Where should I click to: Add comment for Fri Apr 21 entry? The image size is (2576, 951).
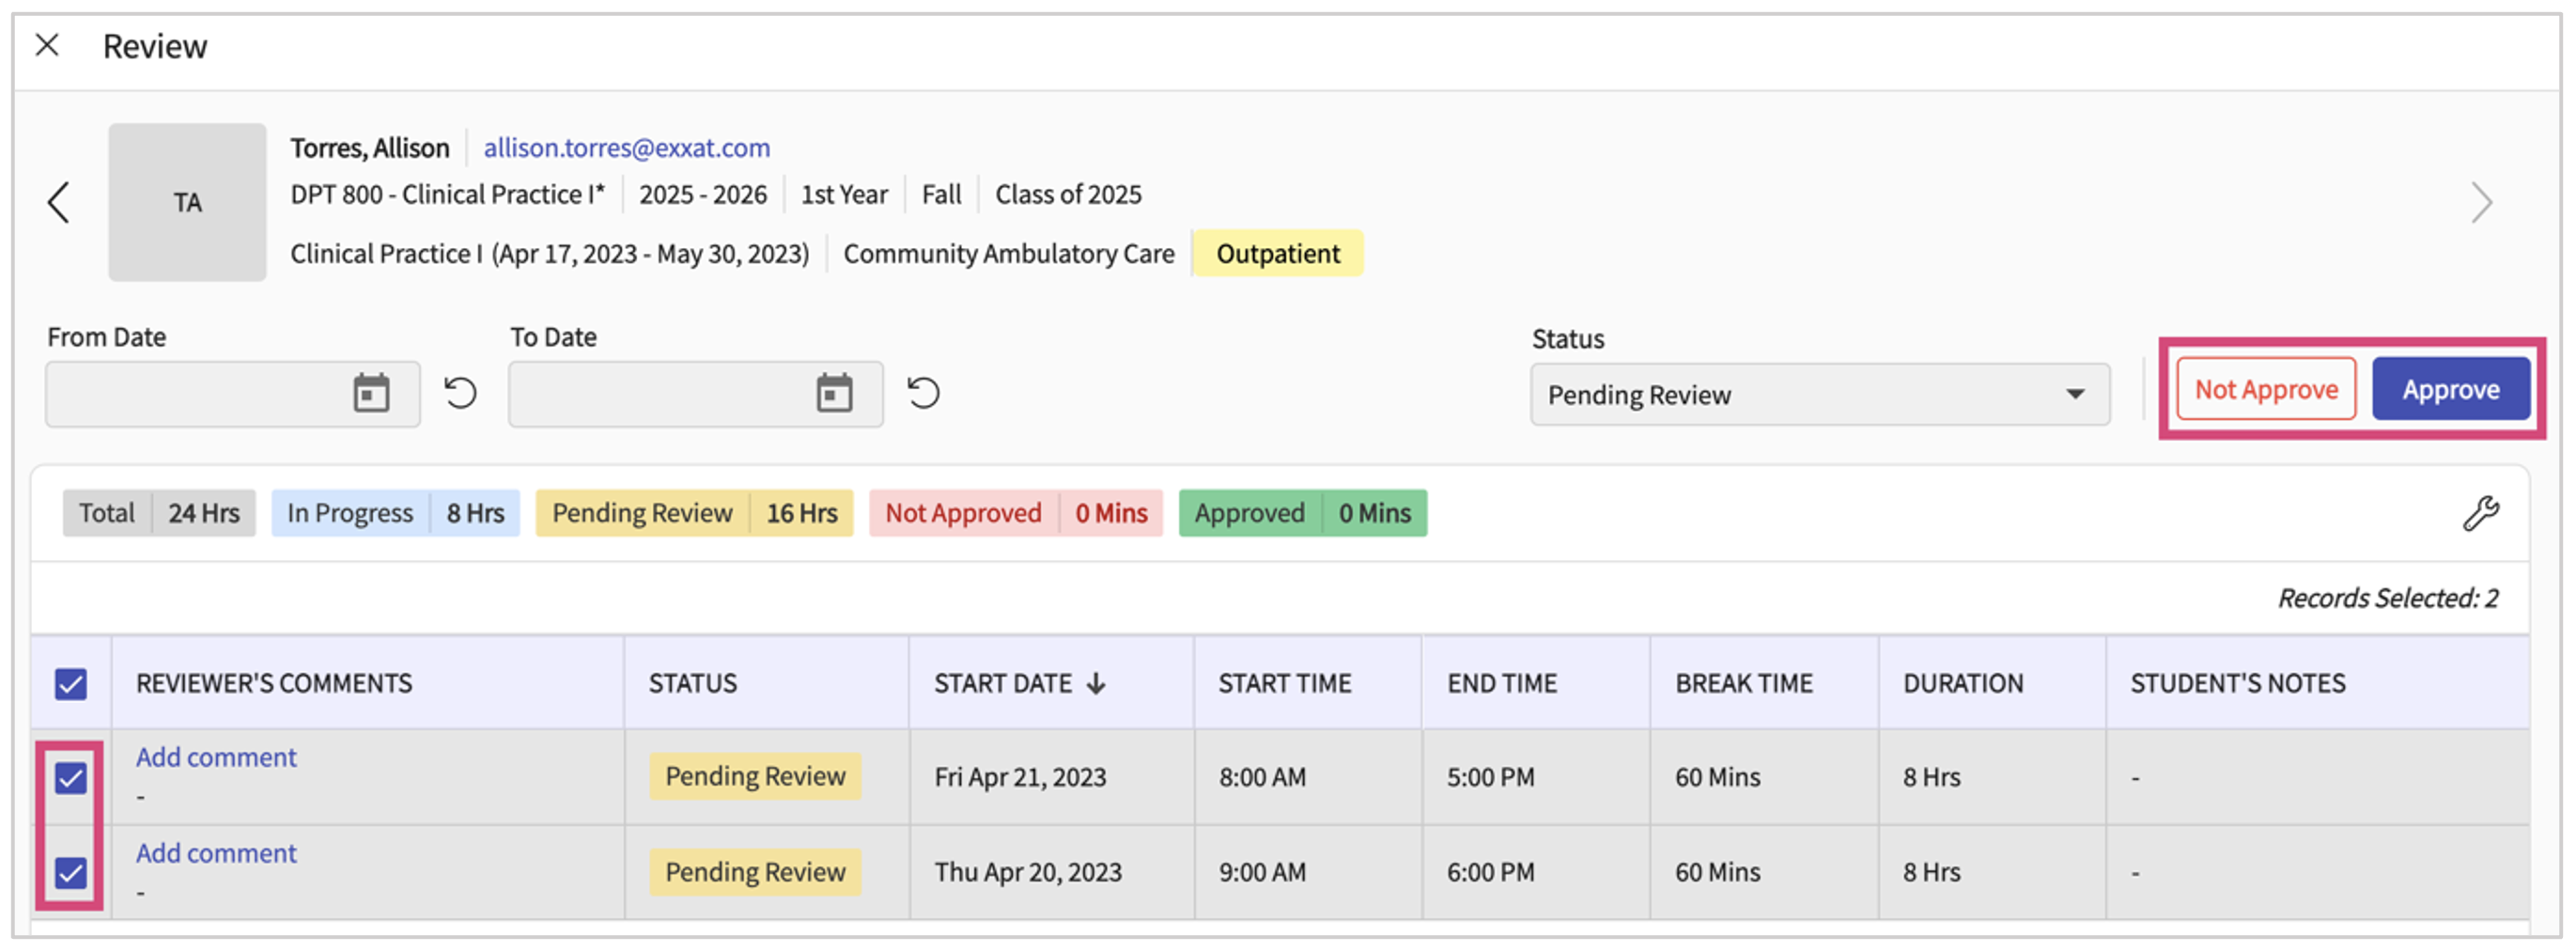216,758
